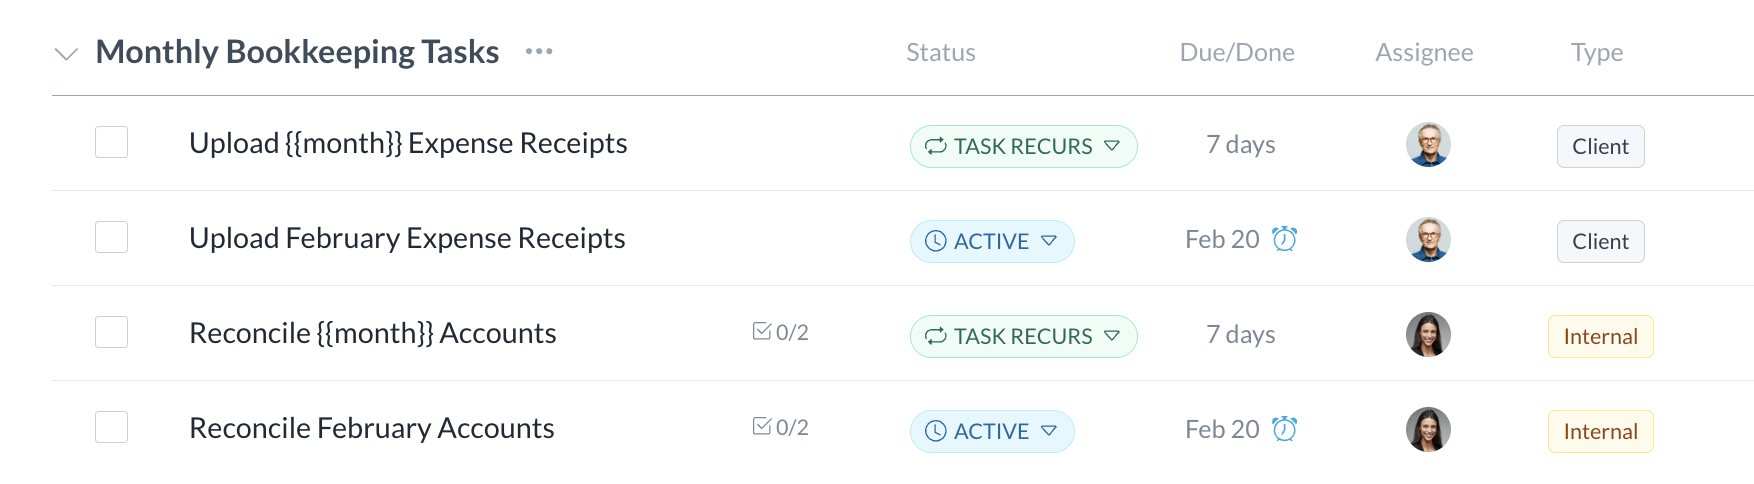
Task: Tick checkbox for Upload February Expense Receipts
Action: pos(111,237)
